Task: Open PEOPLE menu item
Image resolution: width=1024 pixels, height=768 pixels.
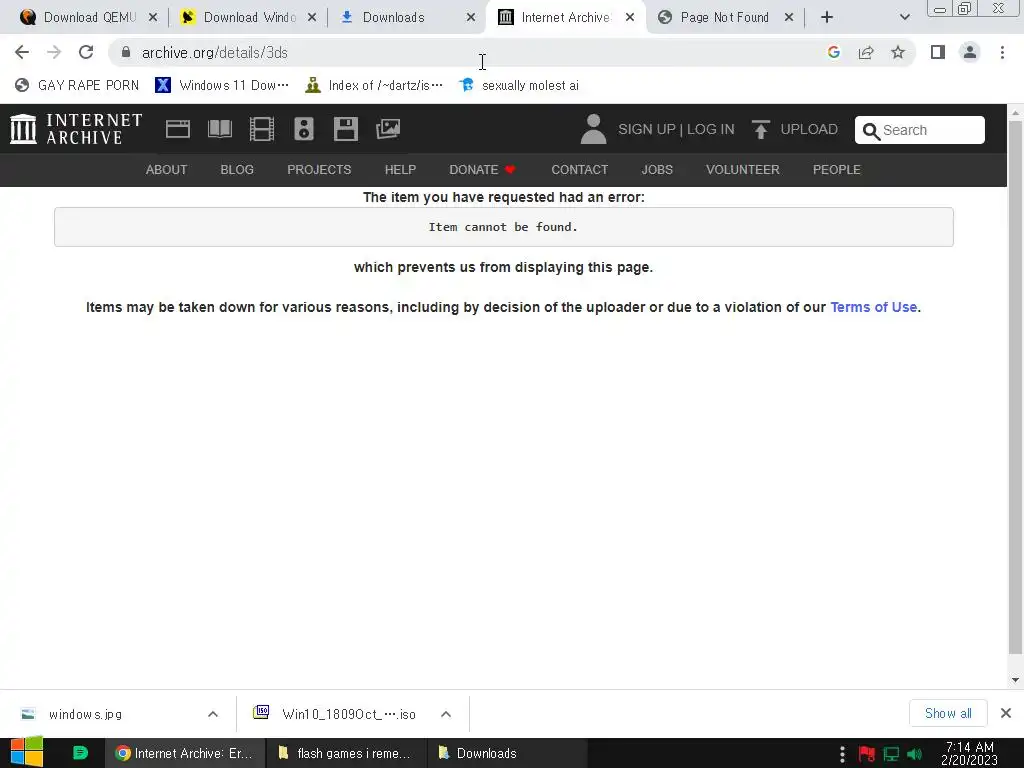Action: [x=837, y=170]
